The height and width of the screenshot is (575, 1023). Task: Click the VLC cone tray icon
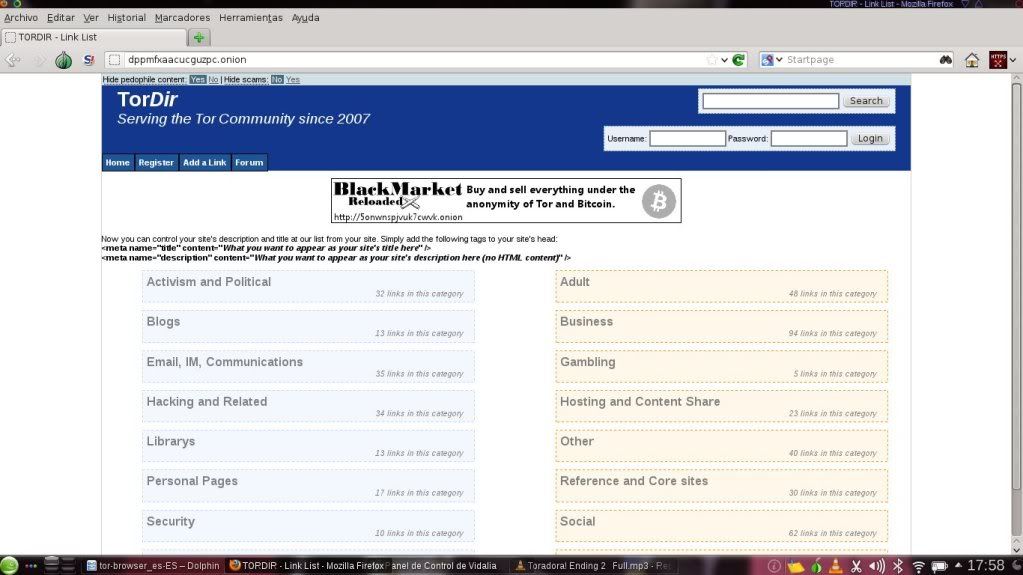click(x=835, y=566)
